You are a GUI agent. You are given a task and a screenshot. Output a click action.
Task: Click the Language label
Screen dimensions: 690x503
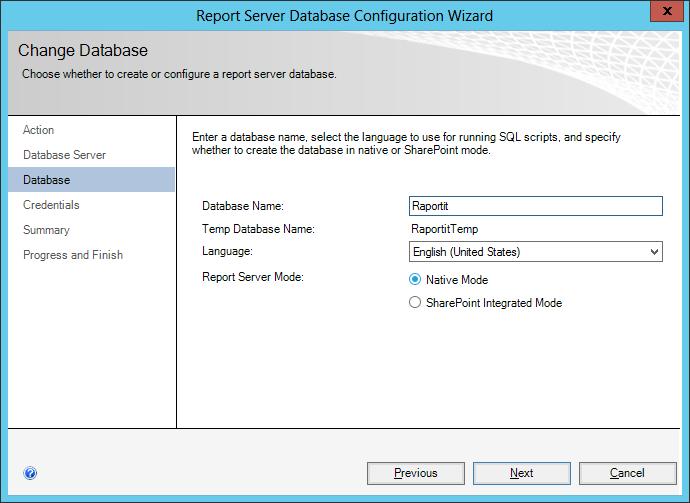(228, 251)
